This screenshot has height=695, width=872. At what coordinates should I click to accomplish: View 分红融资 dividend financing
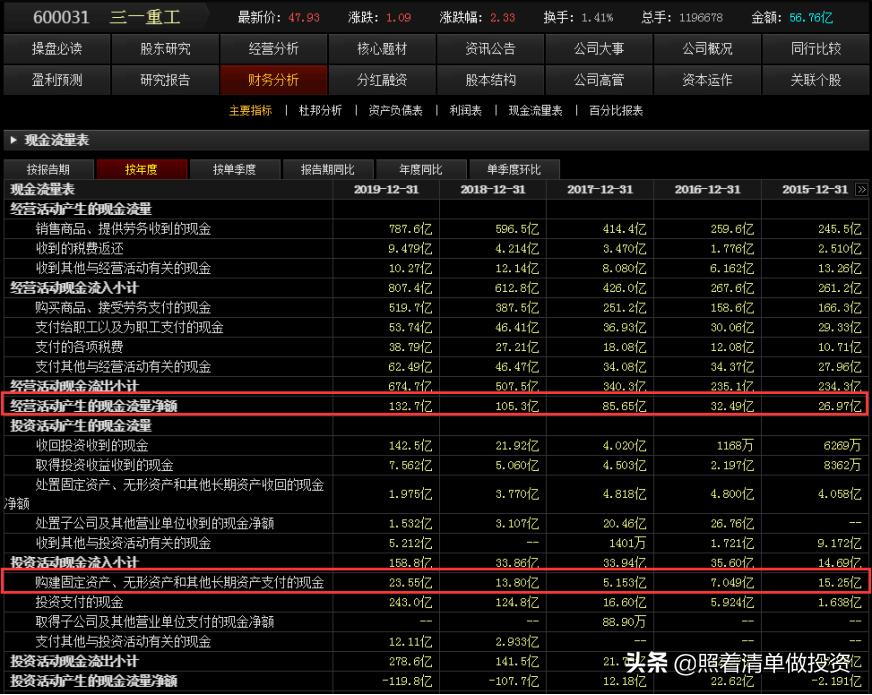381,80
